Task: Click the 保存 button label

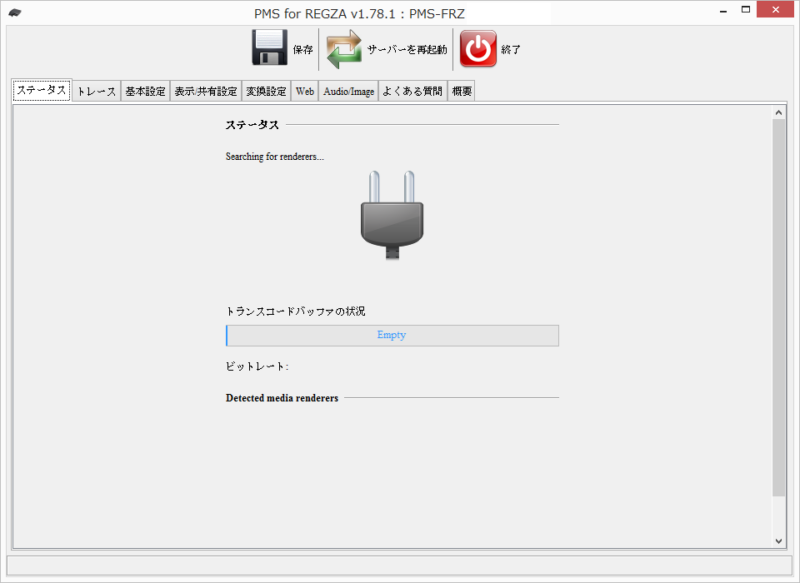Action: (x=303, y=49)
